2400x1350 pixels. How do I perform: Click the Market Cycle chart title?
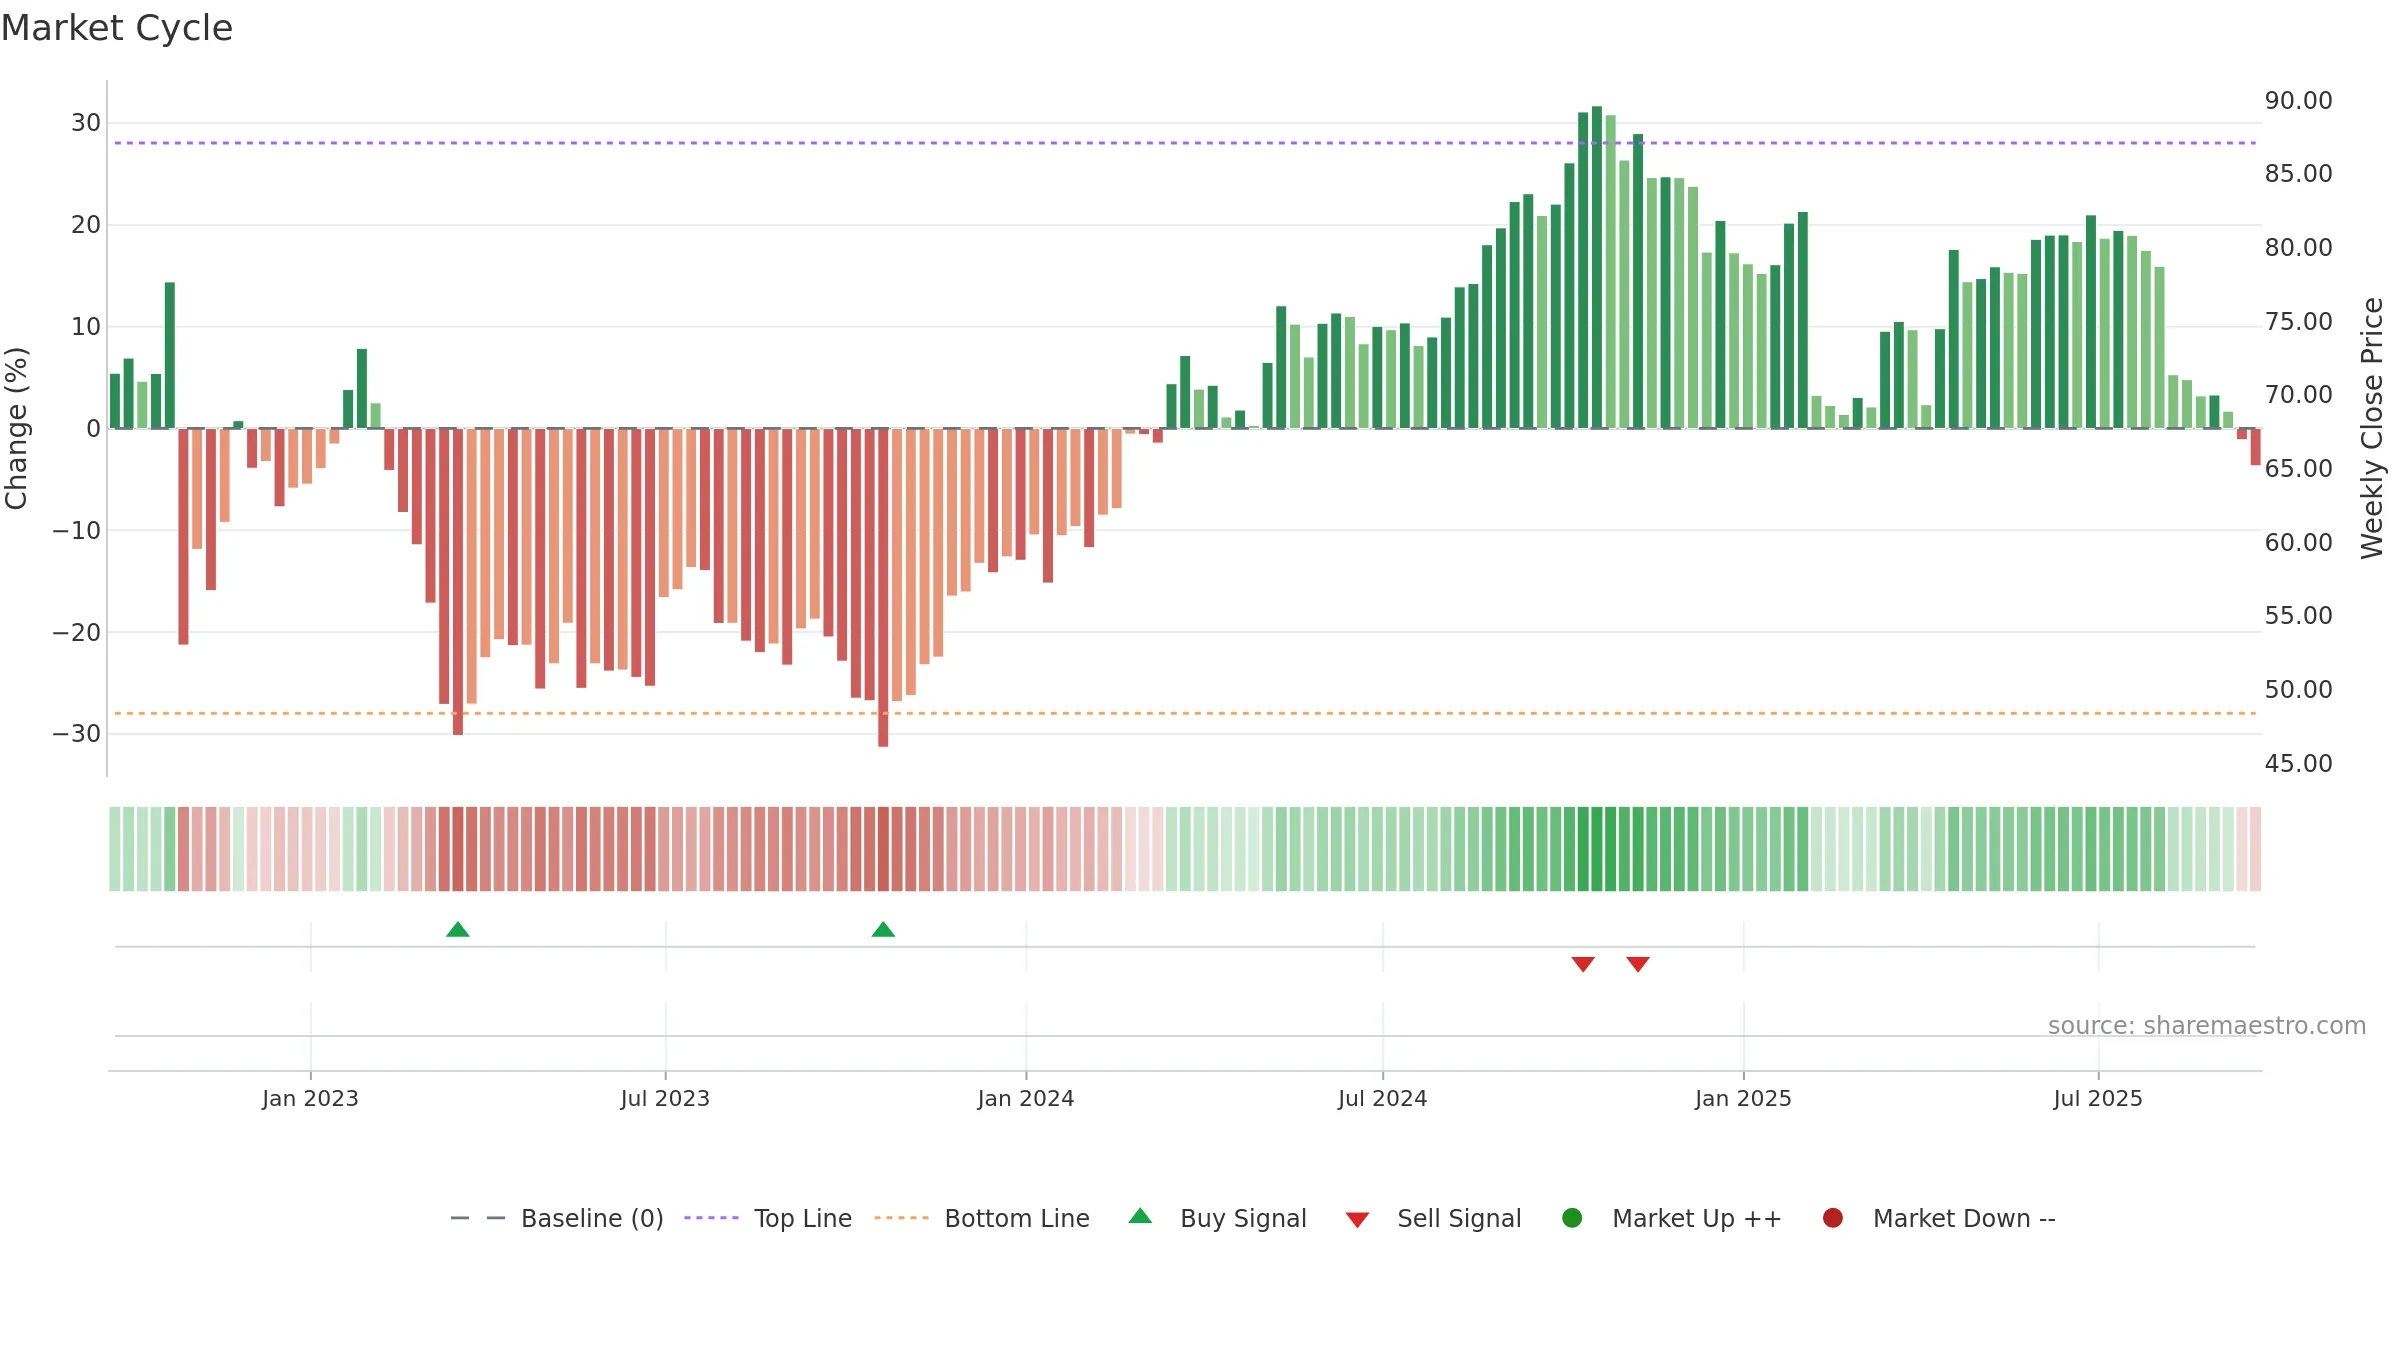coord(117,28)
